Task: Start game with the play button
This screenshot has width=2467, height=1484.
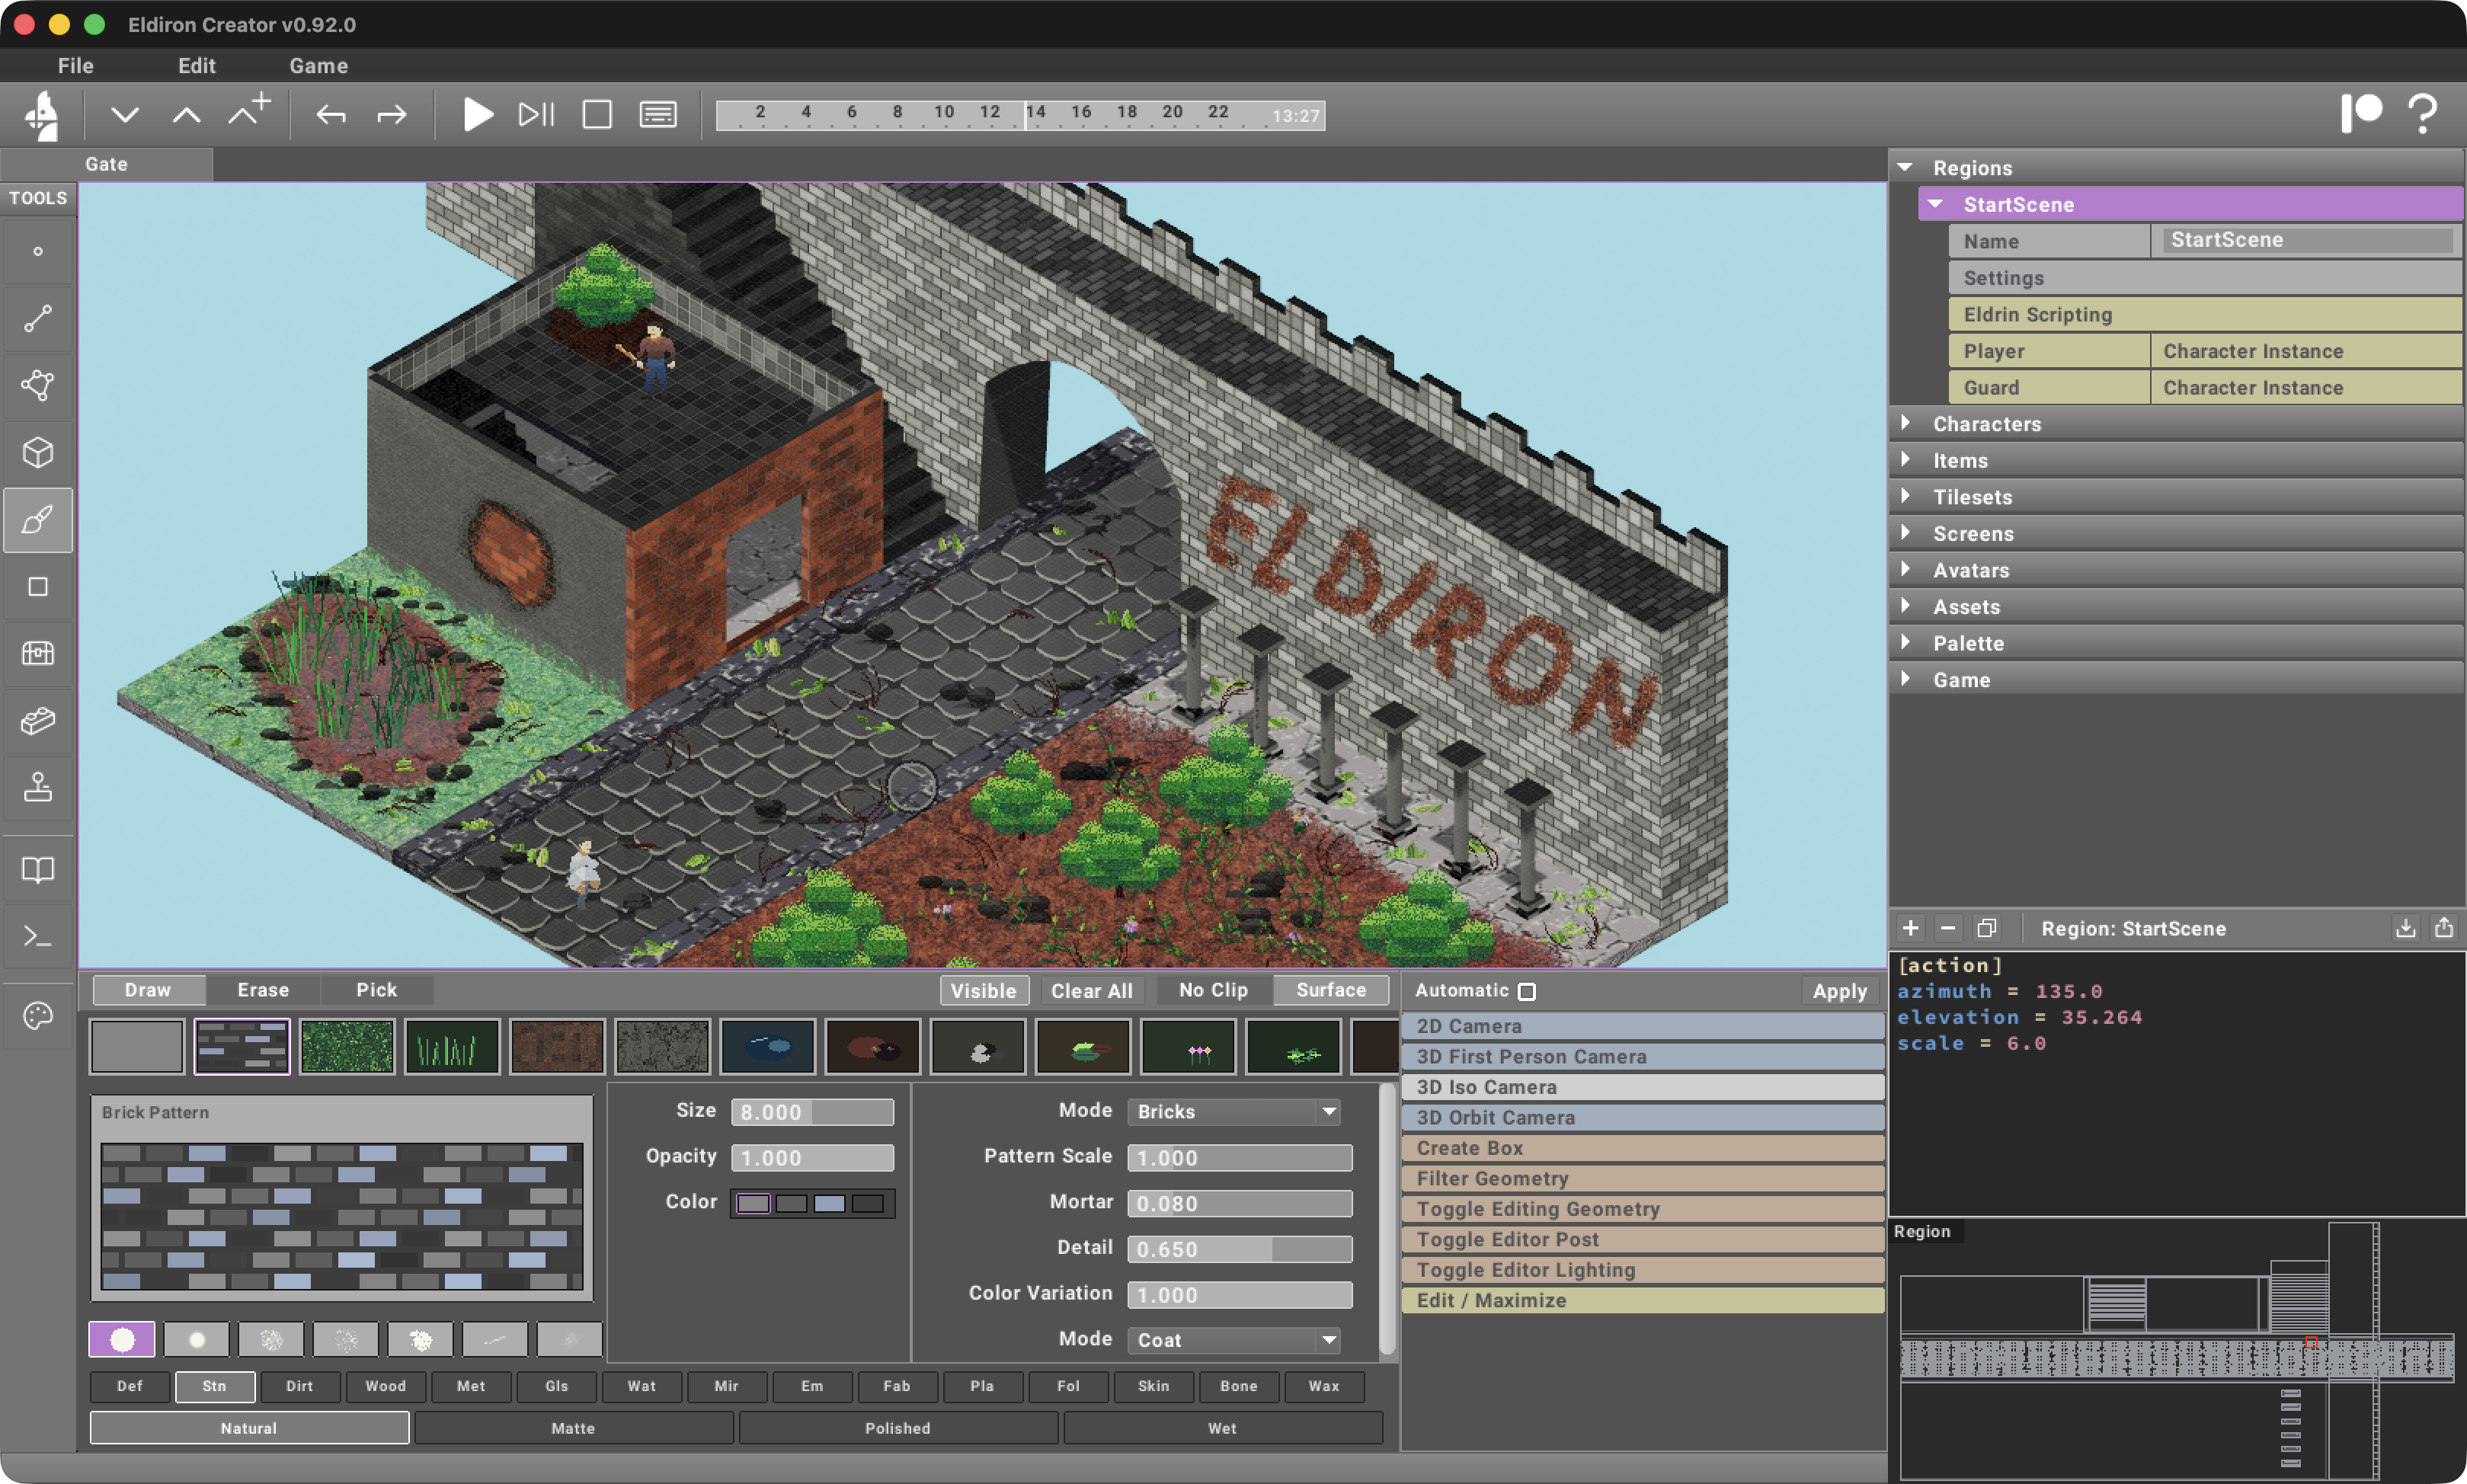Action: pos(478,115)
